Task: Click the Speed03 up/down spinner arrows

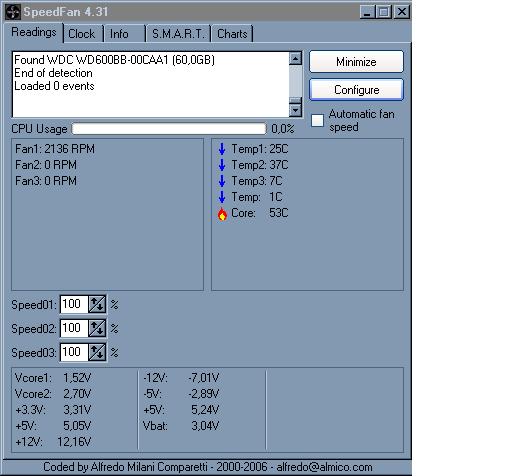Action: pyautogui.click(x=97, y=352)
